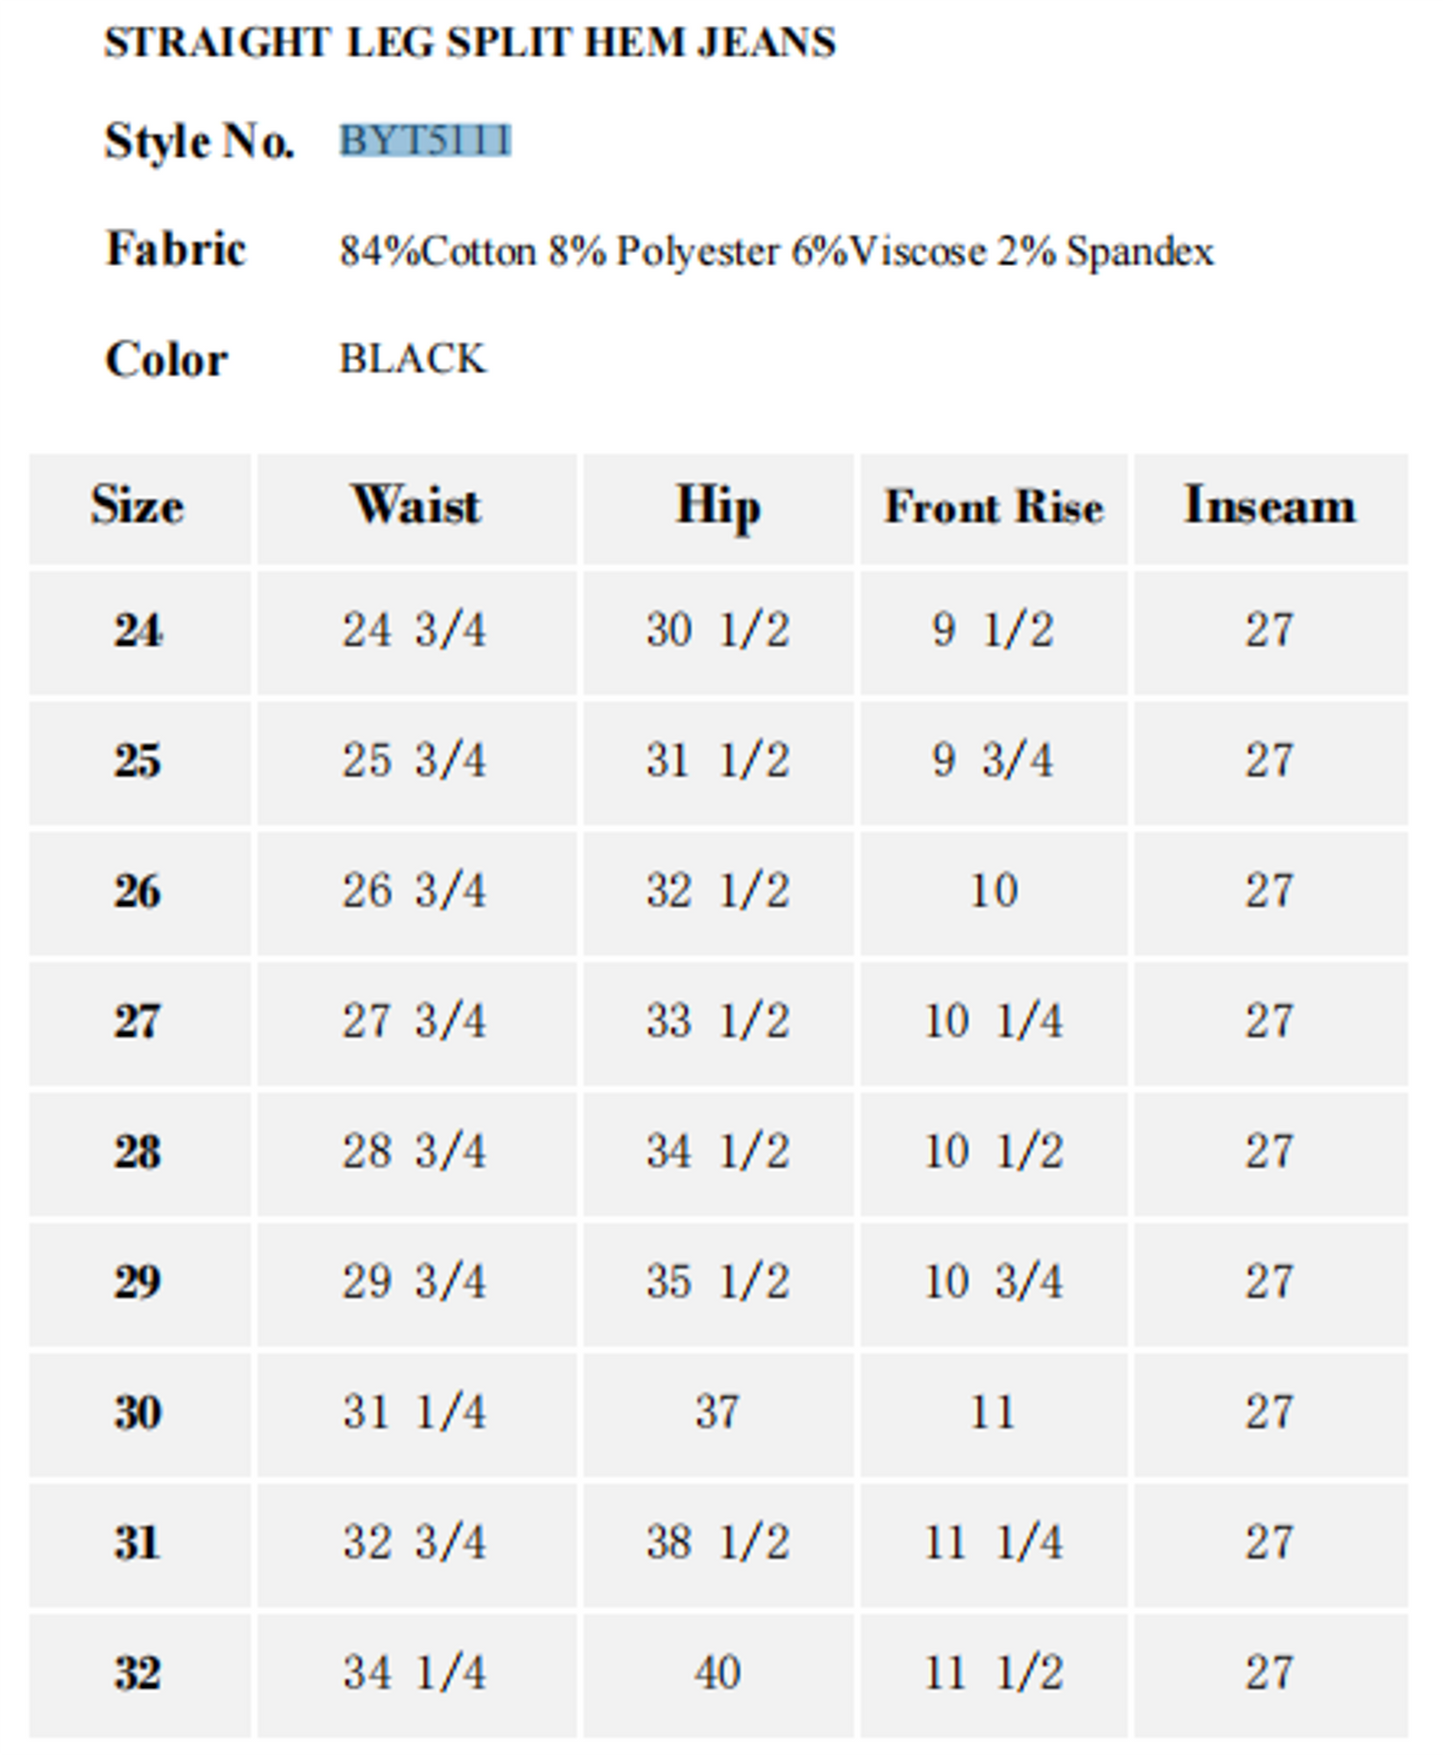
Task: Click front rise value 10 1/4
Action: pyautogui.click(x=993, y=1022)
